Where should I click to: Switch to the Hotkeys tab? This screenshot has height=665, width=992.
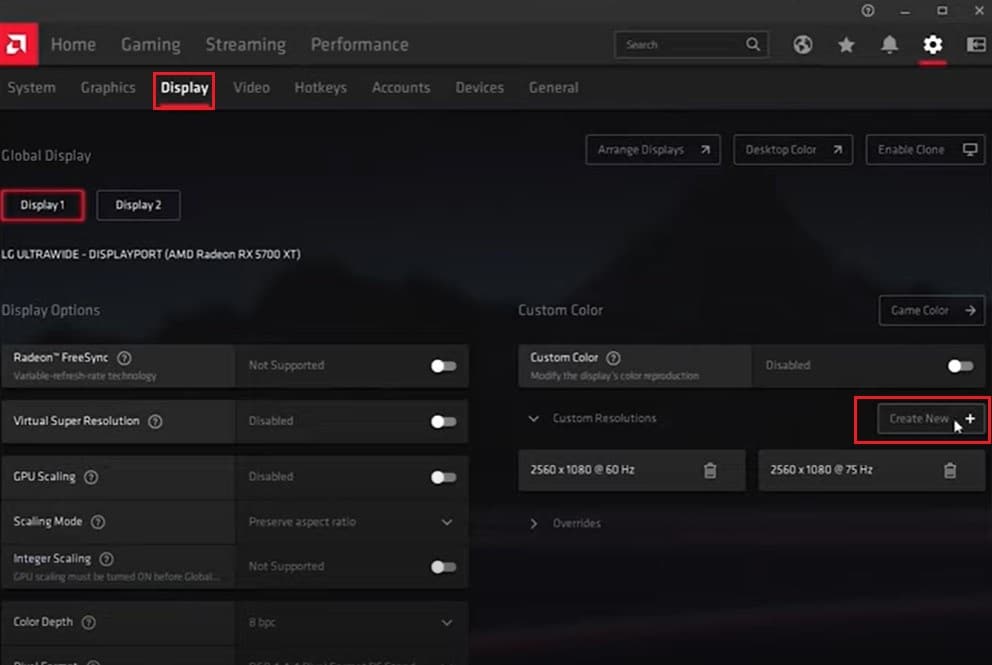pos(321,88)
